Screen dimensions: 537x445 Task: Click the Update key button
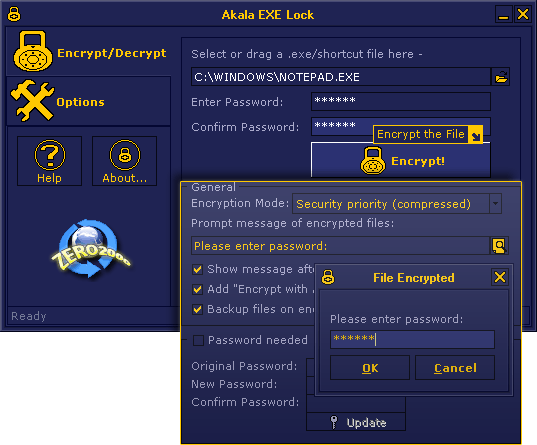pos(356,422)
